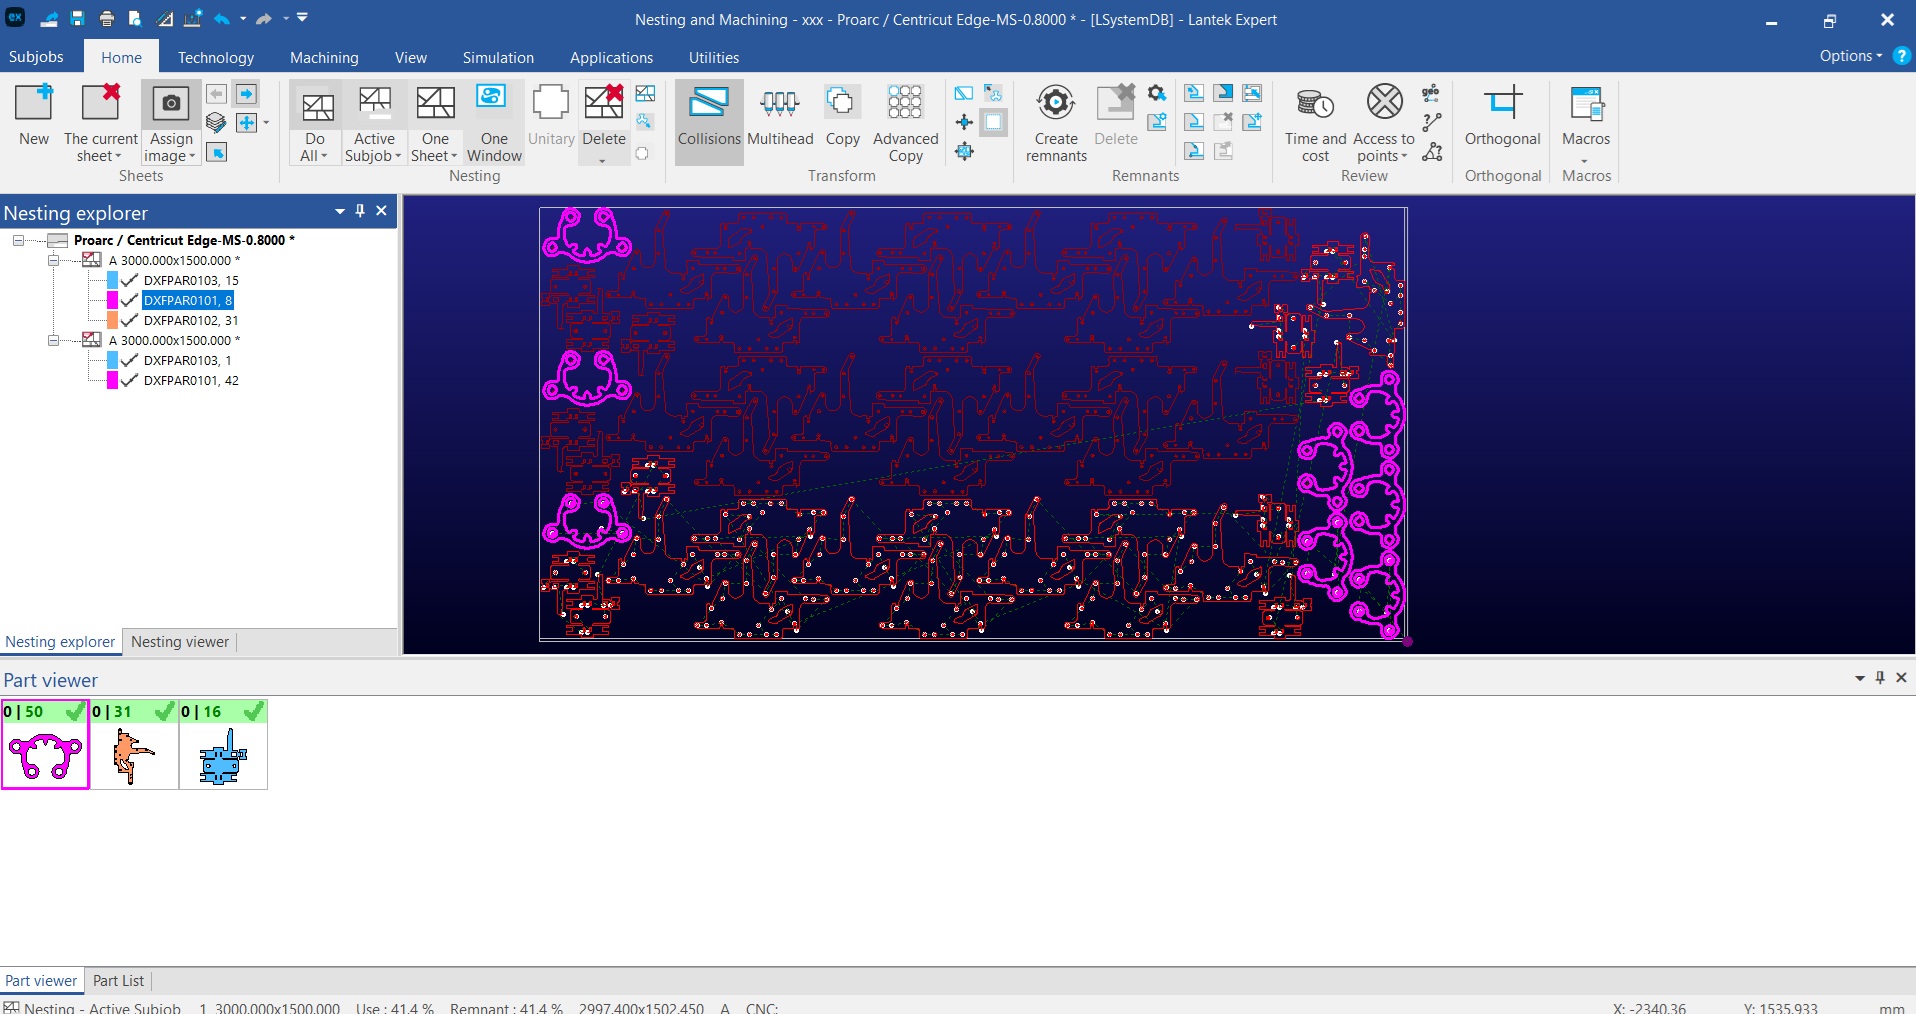Open the Subjobs tab
Screen dimensions: 1916x1014
click(x=36, y=57)
